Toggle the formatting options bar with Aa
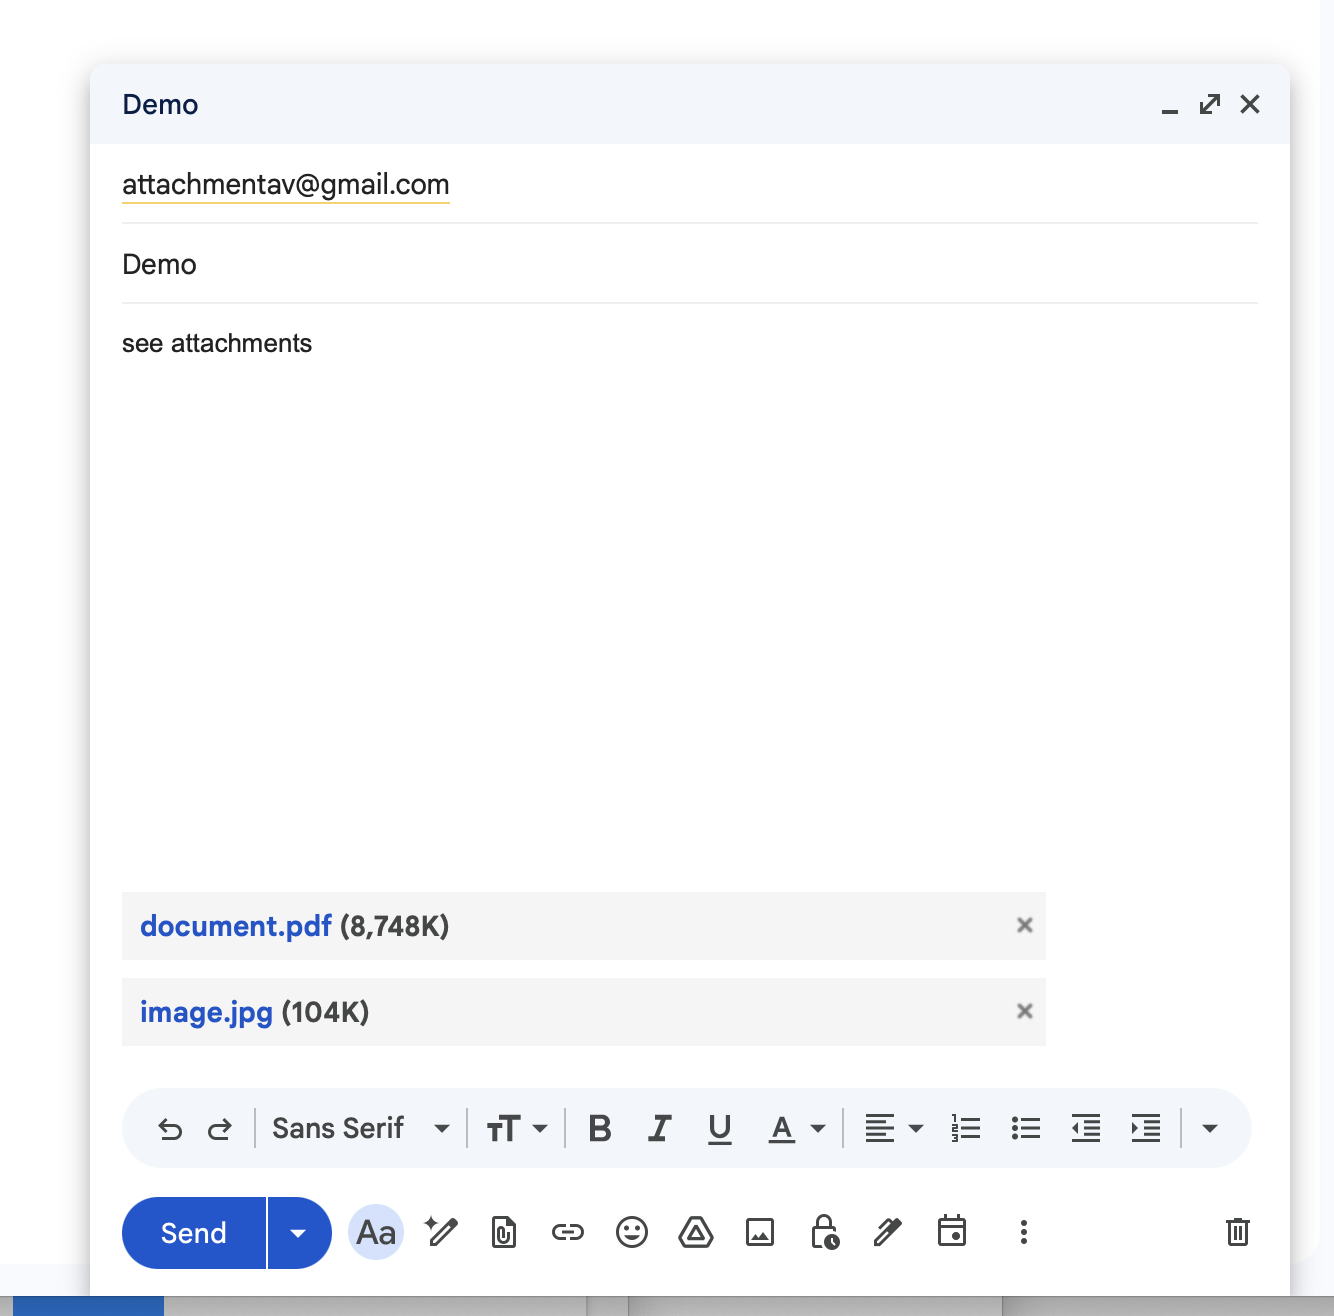 point(375,1232)
